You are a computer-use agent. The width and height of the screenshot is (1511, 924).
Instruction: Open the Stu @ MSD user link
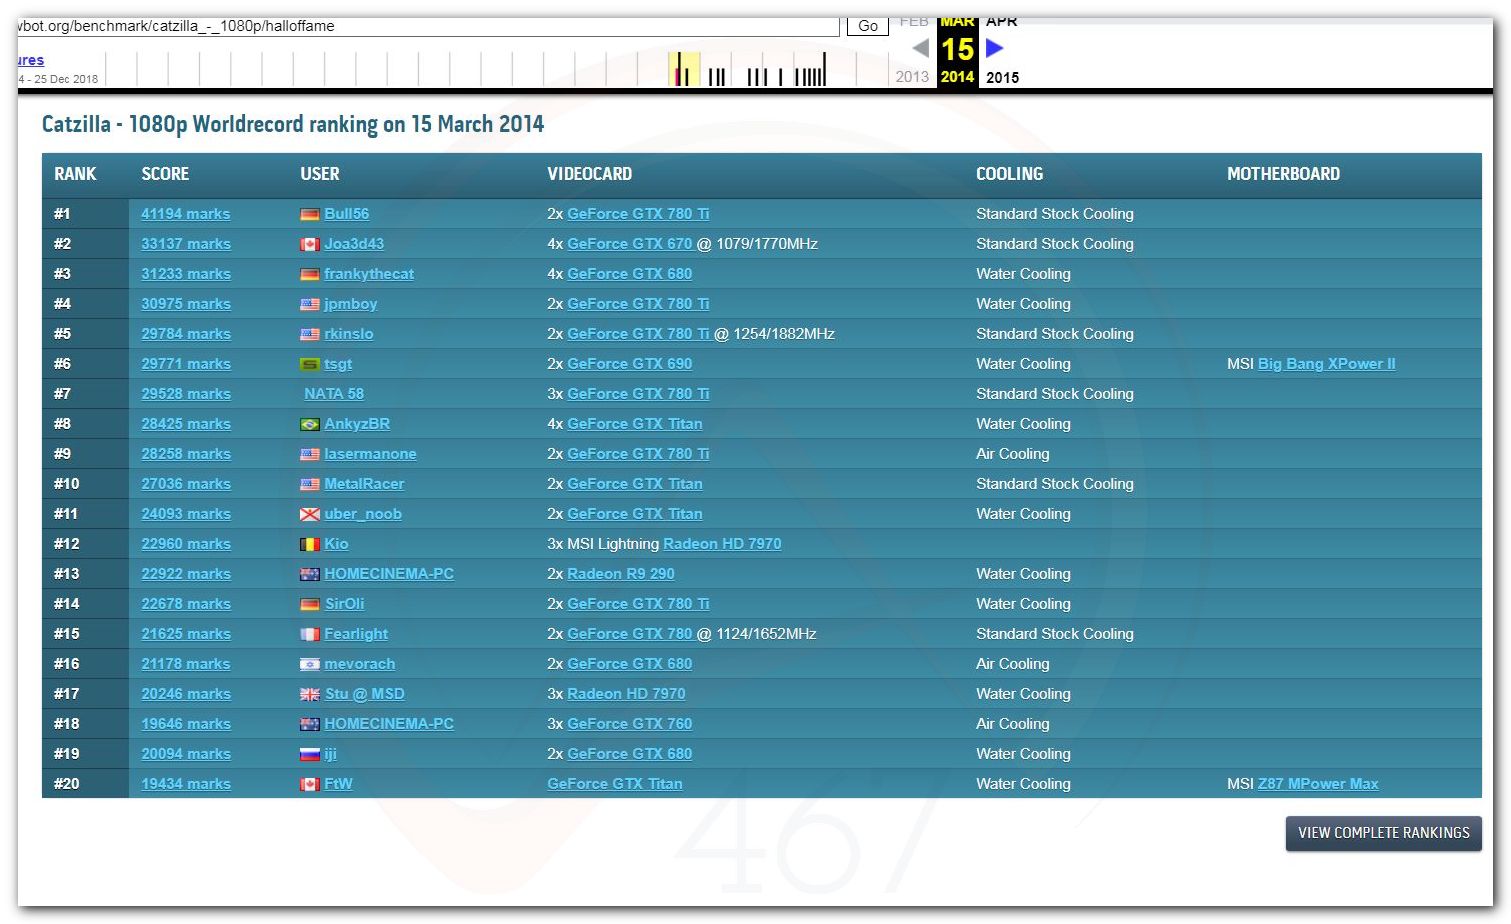365,694
